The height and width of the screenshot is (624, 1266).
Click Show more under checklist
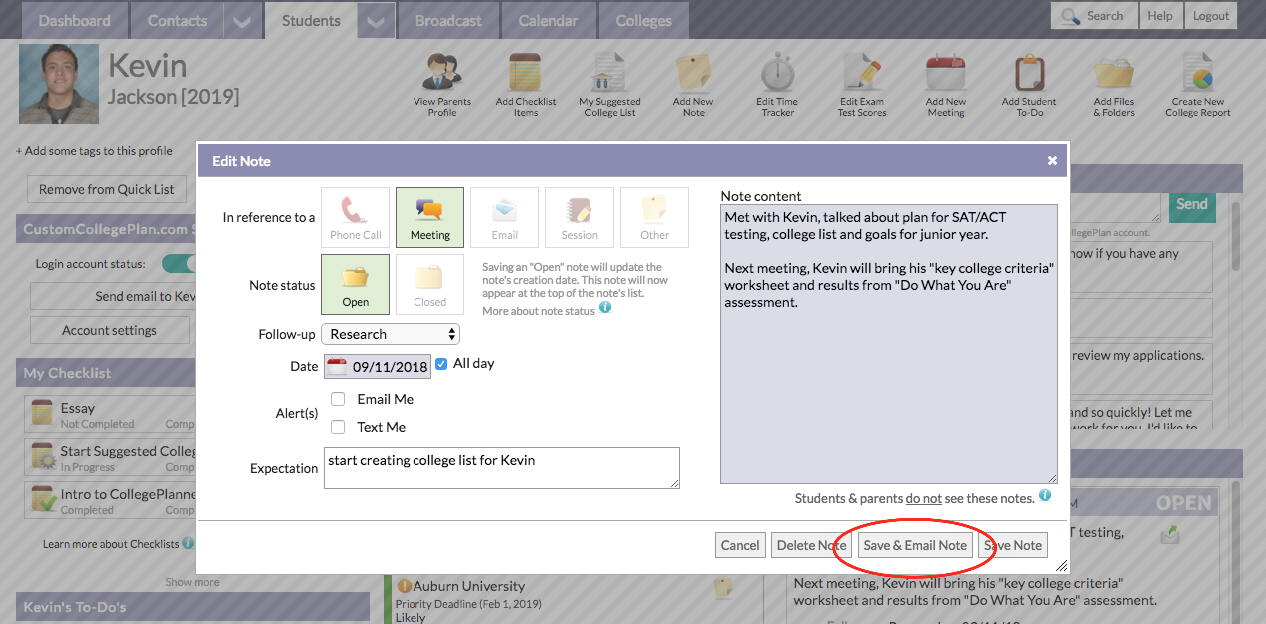(193, 582)
